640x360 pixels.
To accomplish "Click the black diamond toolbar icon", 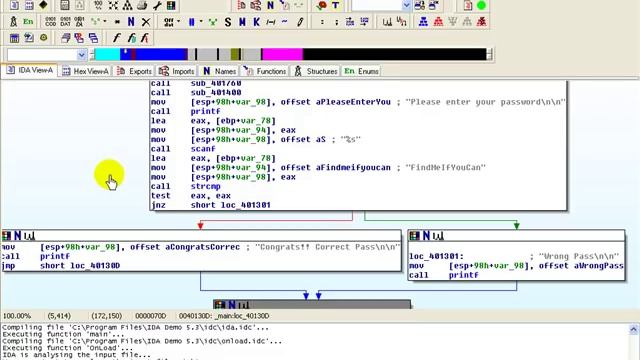I will [43, 5].
